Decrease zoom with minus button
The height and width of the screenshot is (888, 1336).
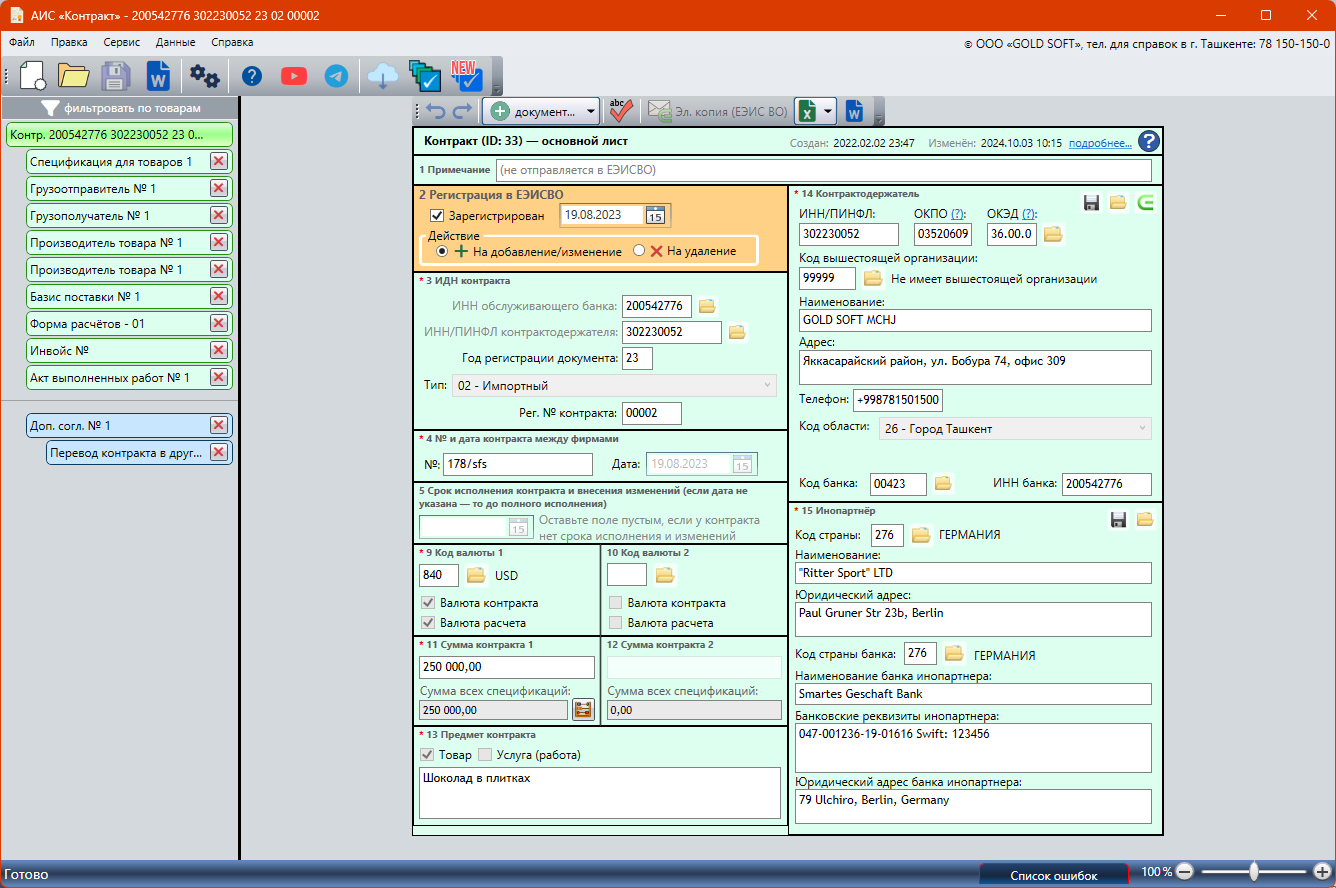[1185, 872]
